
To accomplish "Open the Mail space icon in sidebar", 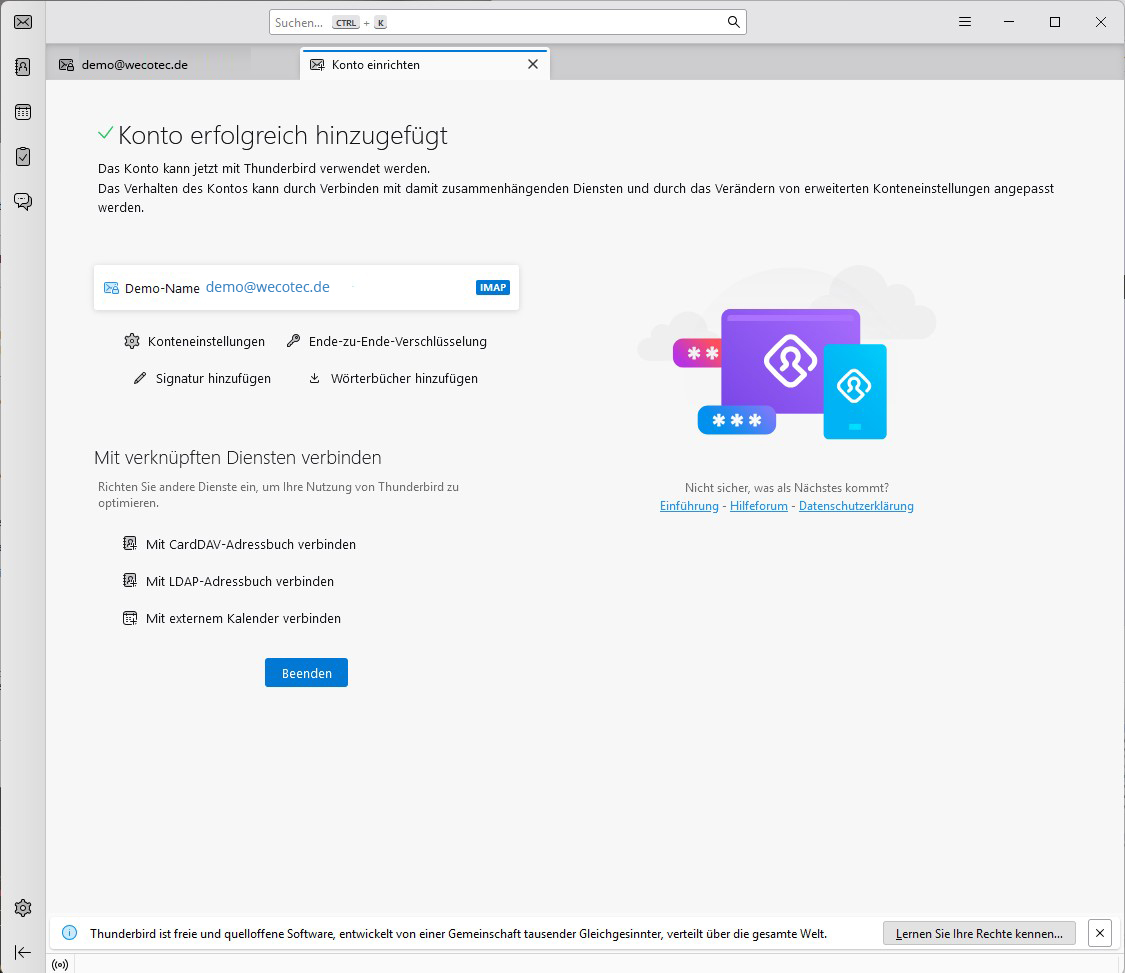I will 23,22.
